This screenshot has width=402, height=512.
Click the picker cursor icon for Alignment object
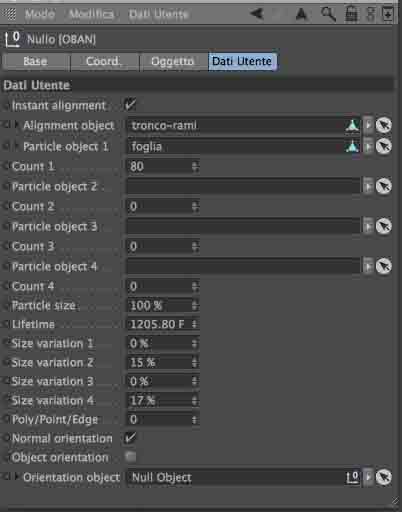point(384,125)
